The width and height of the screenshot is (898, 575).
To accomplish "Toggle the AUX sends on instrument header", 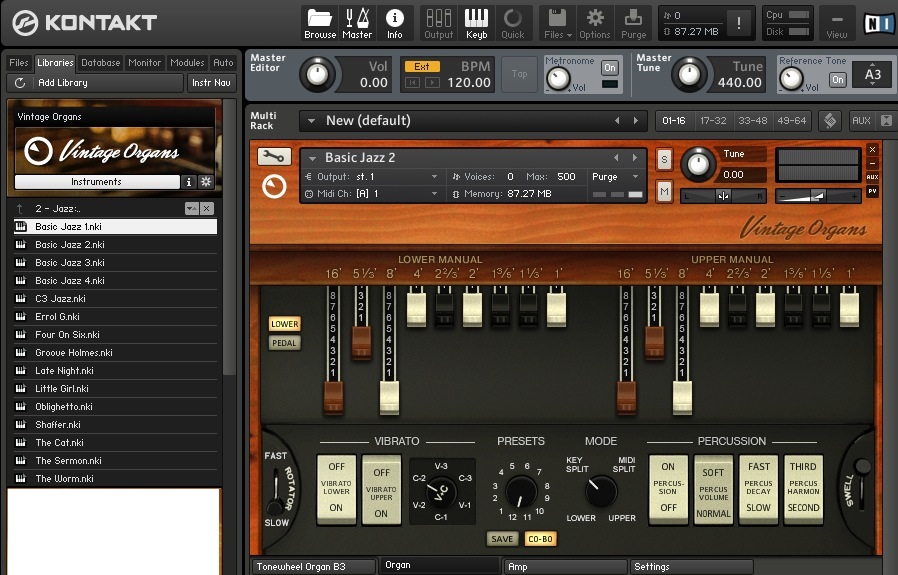I will 872,178.
